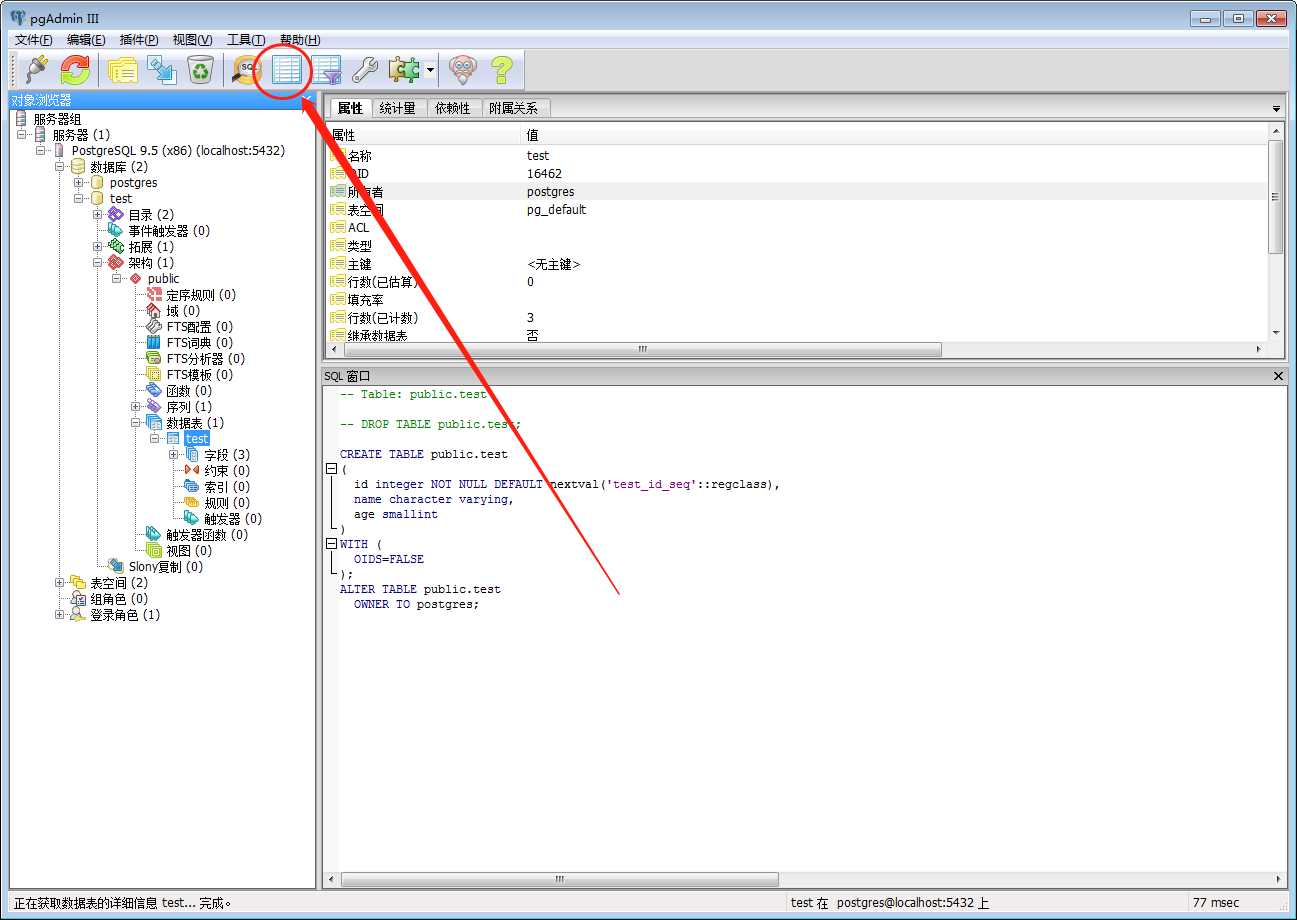The width and height of the screenshot is (1297, 920).
Task: Expand the 序列 (1) node
Action: pos(136,407)
